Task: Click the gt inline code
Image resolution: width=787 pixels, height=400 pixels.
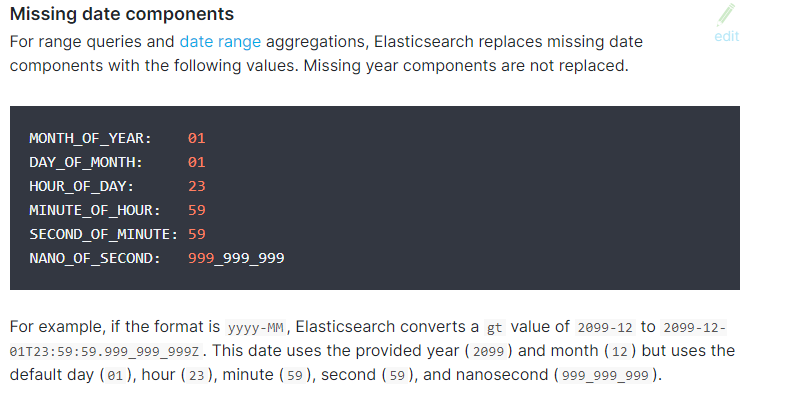Action: click(x=494, y=328)
